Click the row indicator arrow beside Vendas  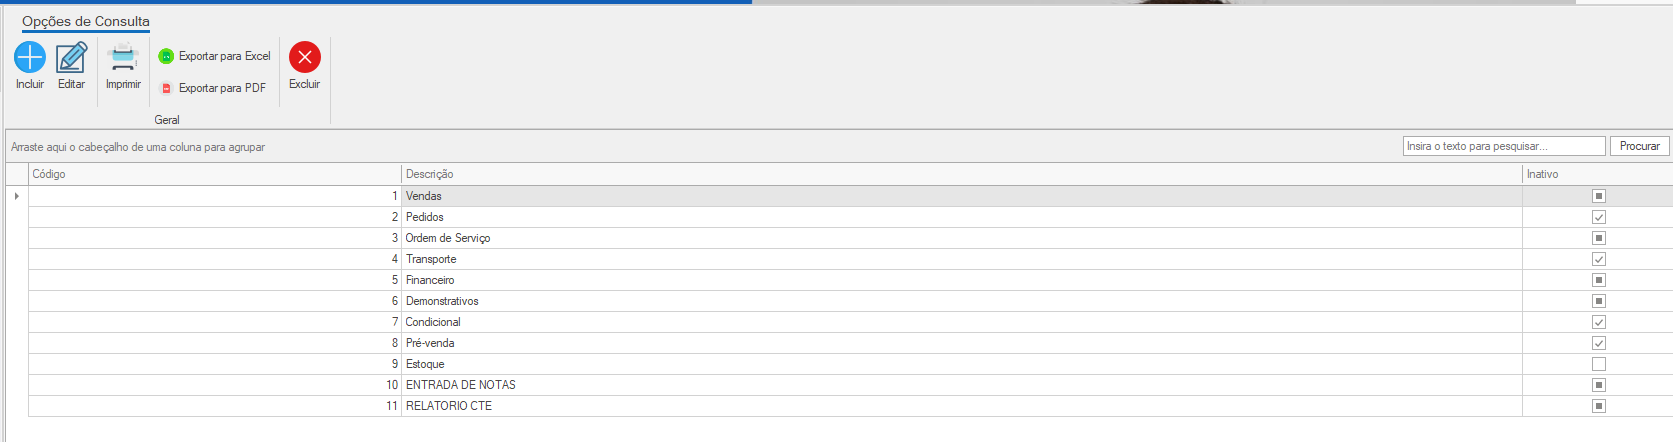tap(17, 196)
